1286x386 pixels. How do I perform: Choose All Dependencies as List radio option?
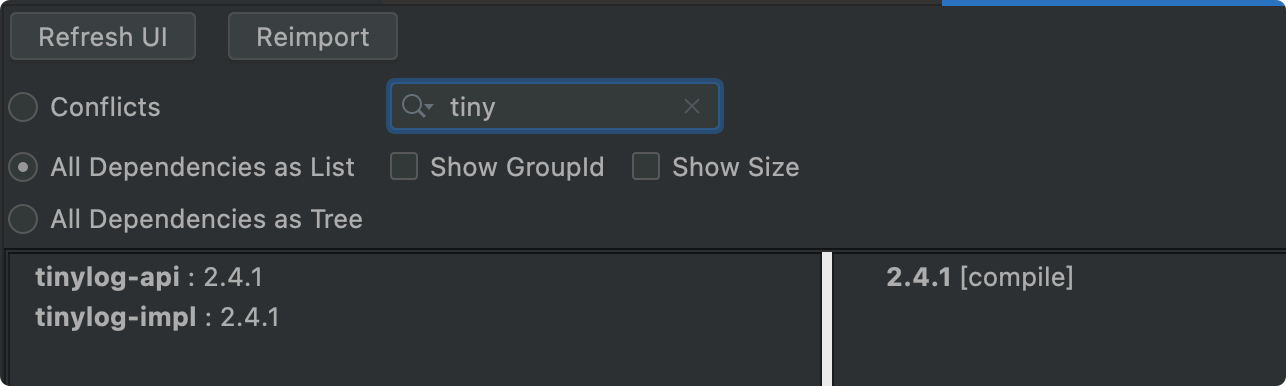click(23, 167)
